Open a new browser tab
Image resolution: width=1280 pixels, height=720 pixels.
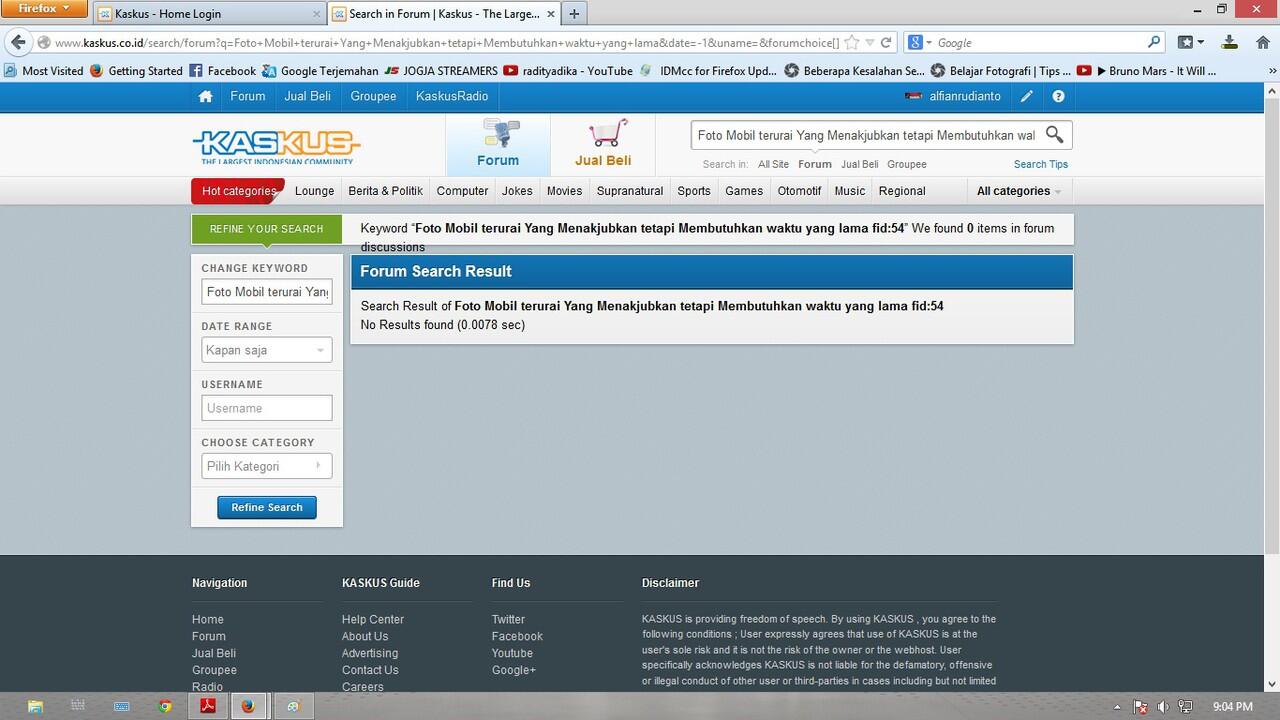pos(574,14)
